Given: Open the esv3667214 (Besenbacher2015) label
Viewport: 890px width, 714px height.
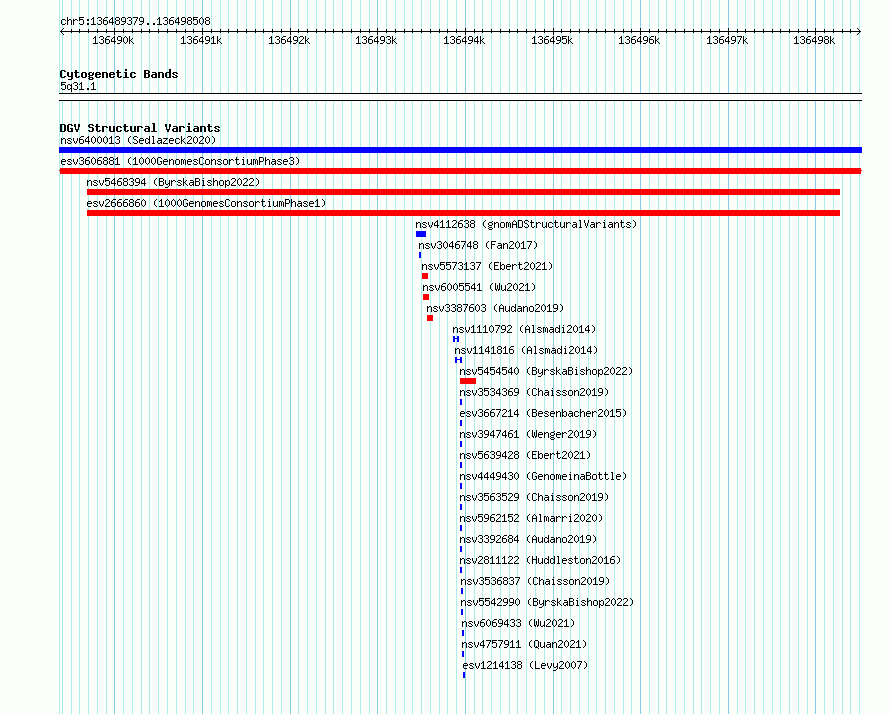Looking at the screenshot, I should [543, 413].
